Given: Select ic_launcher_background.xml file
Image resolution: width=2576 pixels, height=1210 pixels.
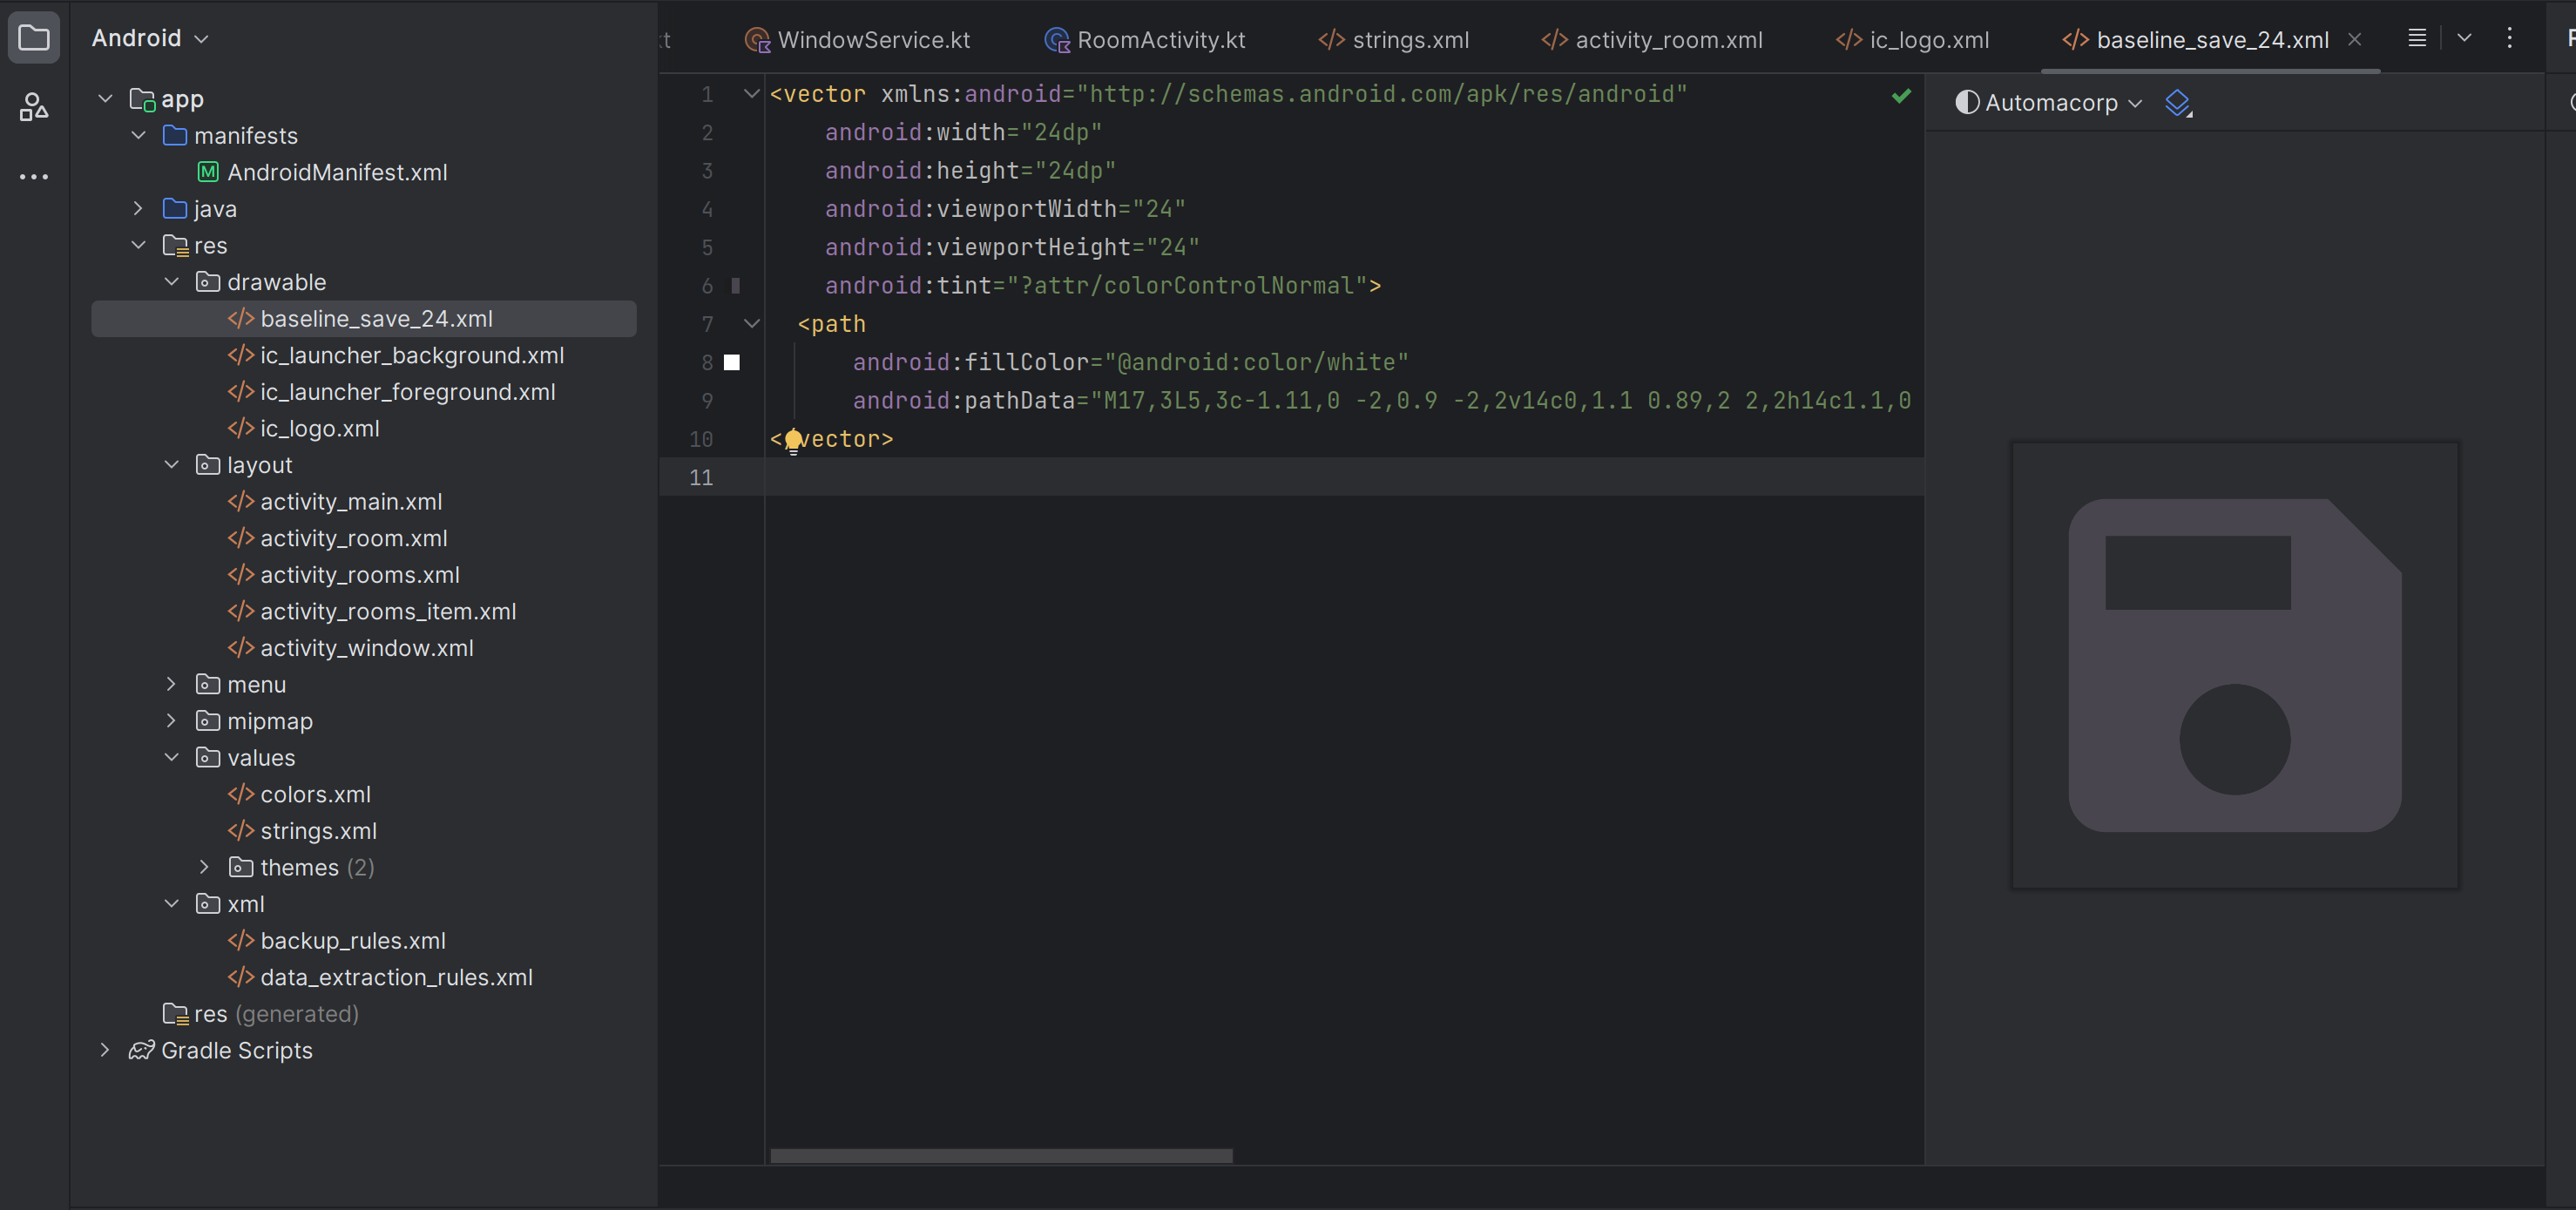Looking at the screenshot, I should click(x=396, y=355).
